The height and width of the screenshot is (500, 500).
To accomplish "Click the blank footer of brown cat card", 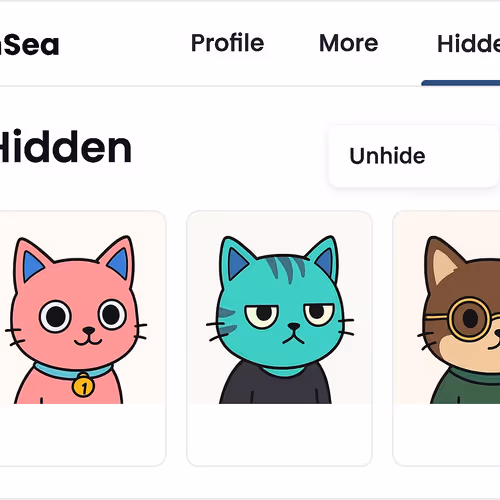I will tap(447, 435).
